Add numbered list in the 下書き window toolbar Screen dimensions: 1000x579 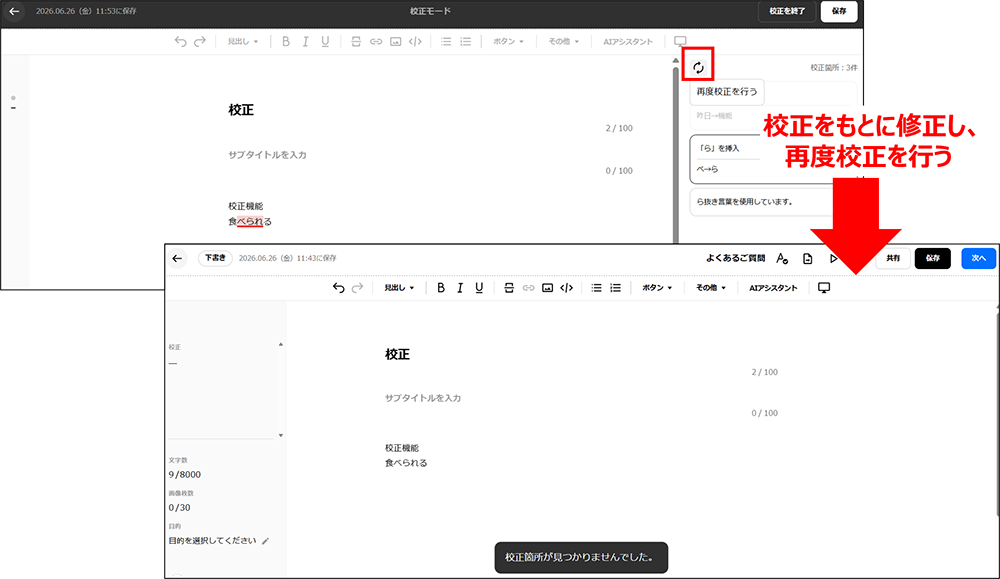[x=615, y=288]
